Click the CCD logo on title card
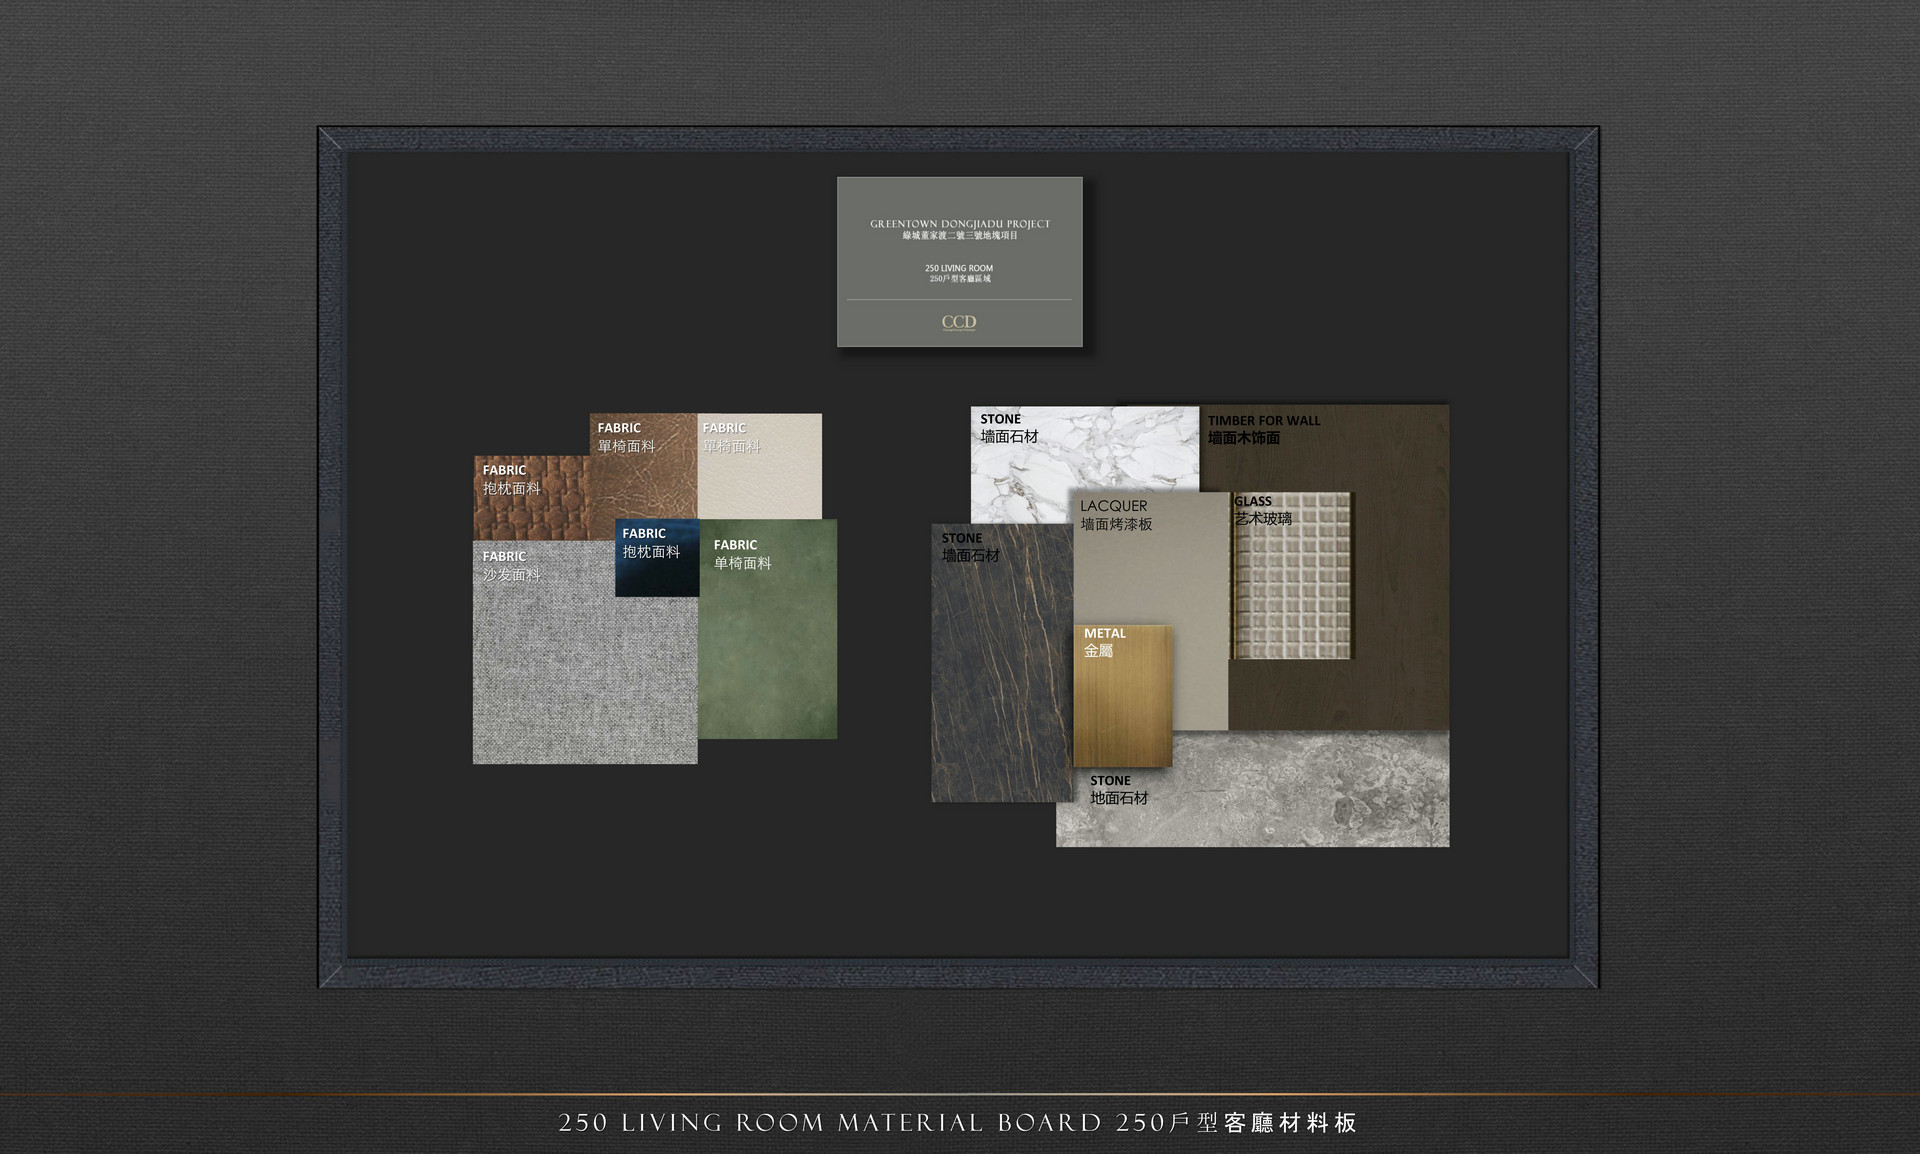The image size is (1920, 1154). point(958,322)
